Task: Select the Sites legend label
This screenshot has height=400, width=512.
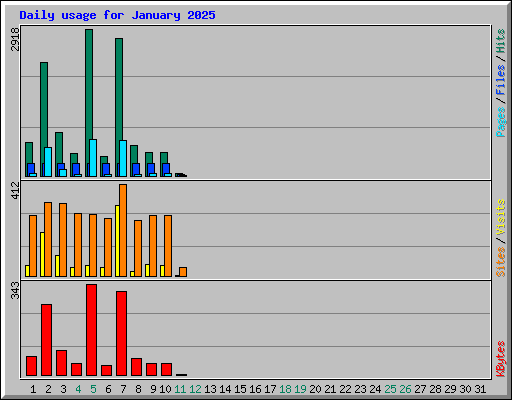Action: click(500, 262)
